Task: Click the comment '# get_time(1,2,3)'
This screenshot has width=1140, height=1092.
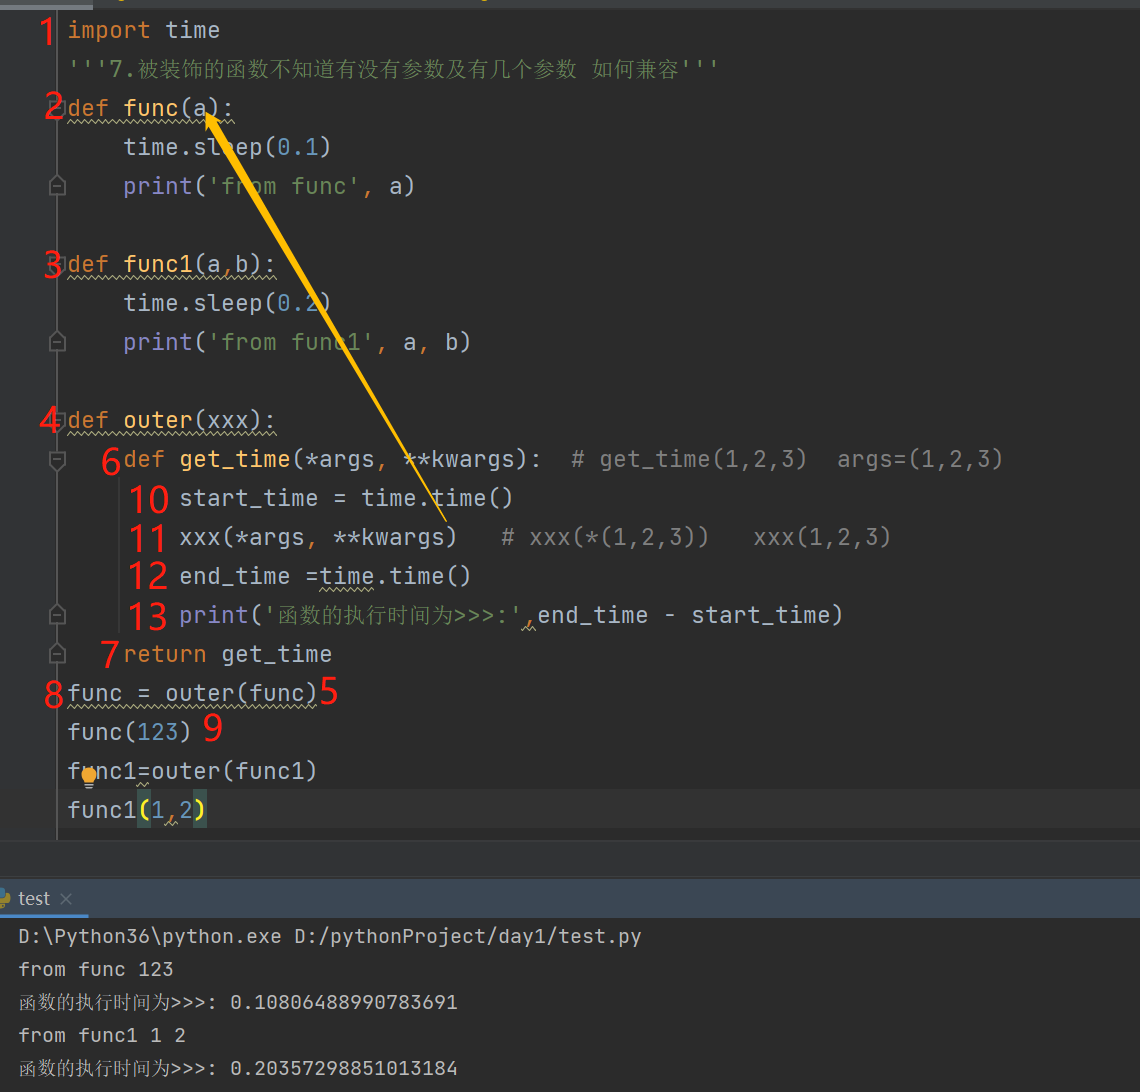Action: coord(689,459)
